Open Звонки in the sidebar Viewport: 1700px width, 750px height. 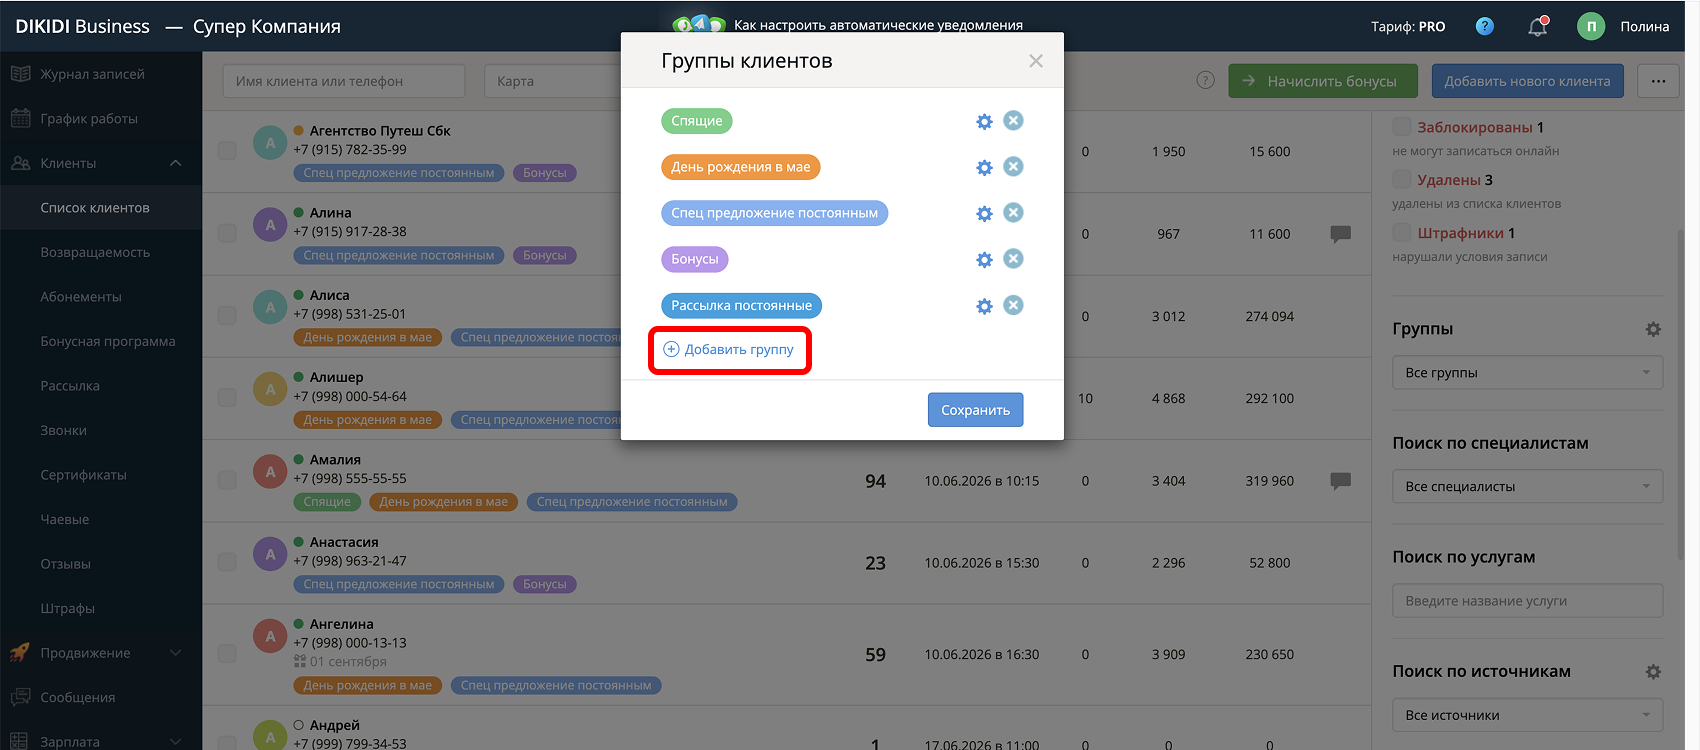coord(63,430)
